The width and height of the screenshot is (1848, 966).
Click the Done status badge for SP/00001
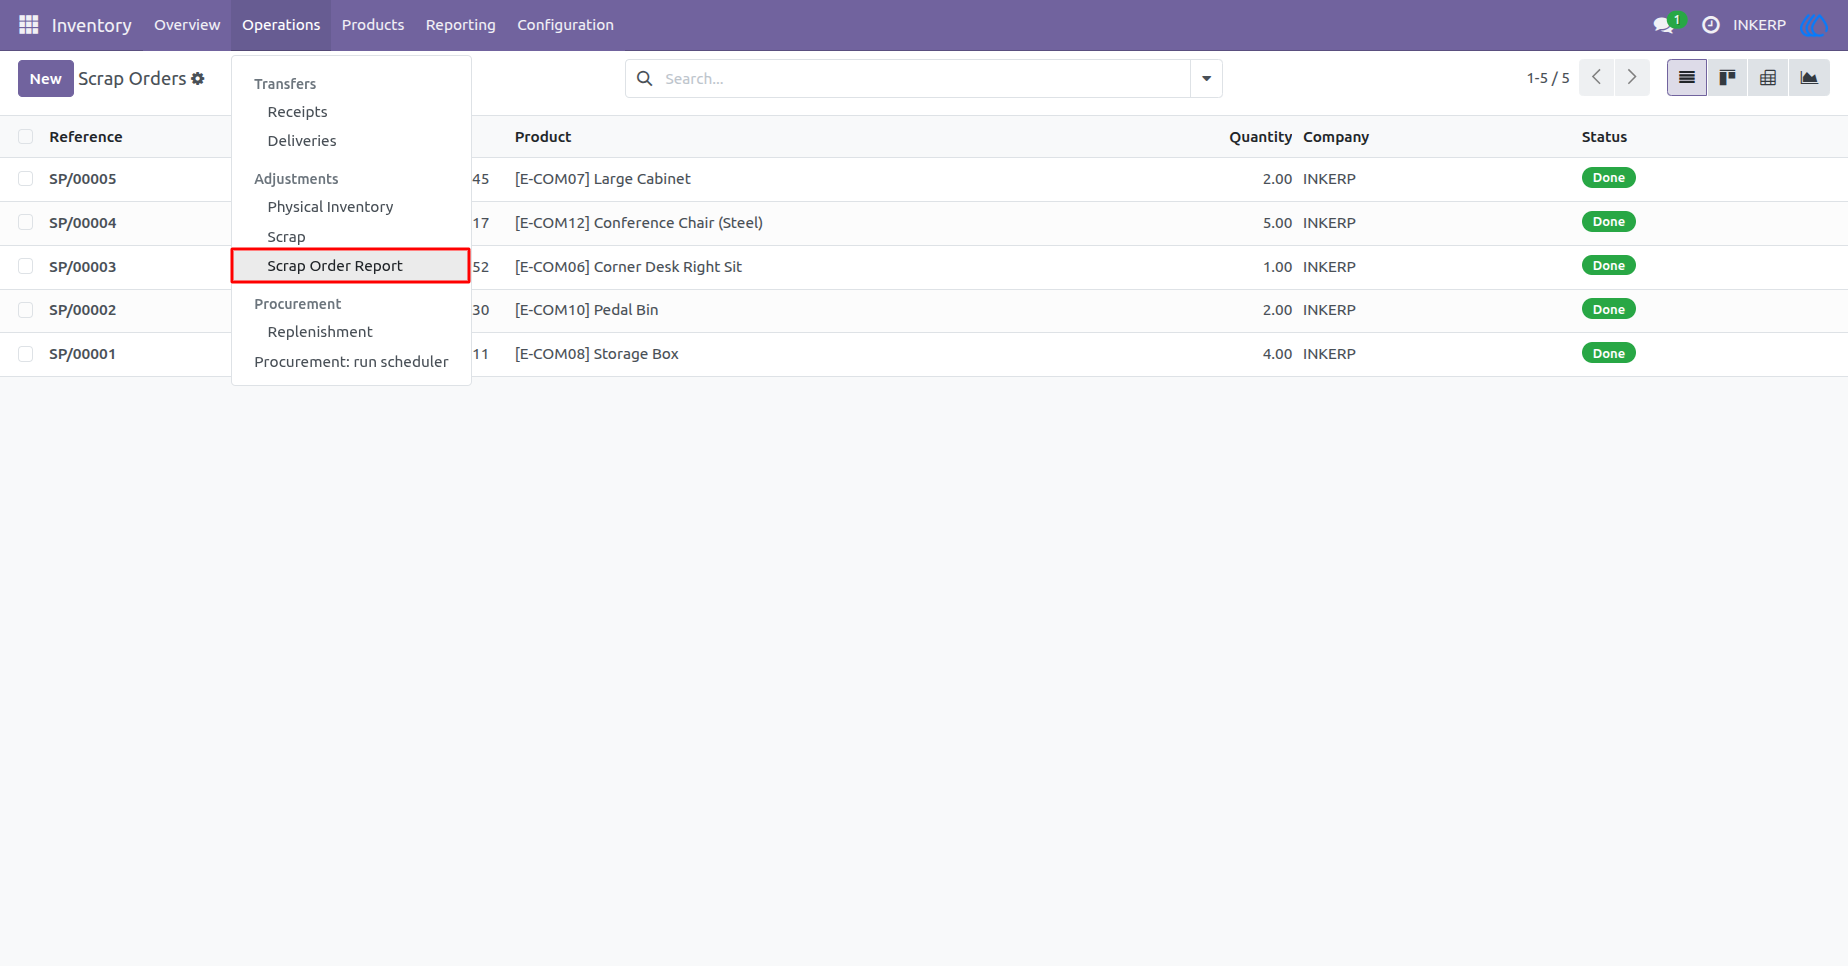(1608, 353)
